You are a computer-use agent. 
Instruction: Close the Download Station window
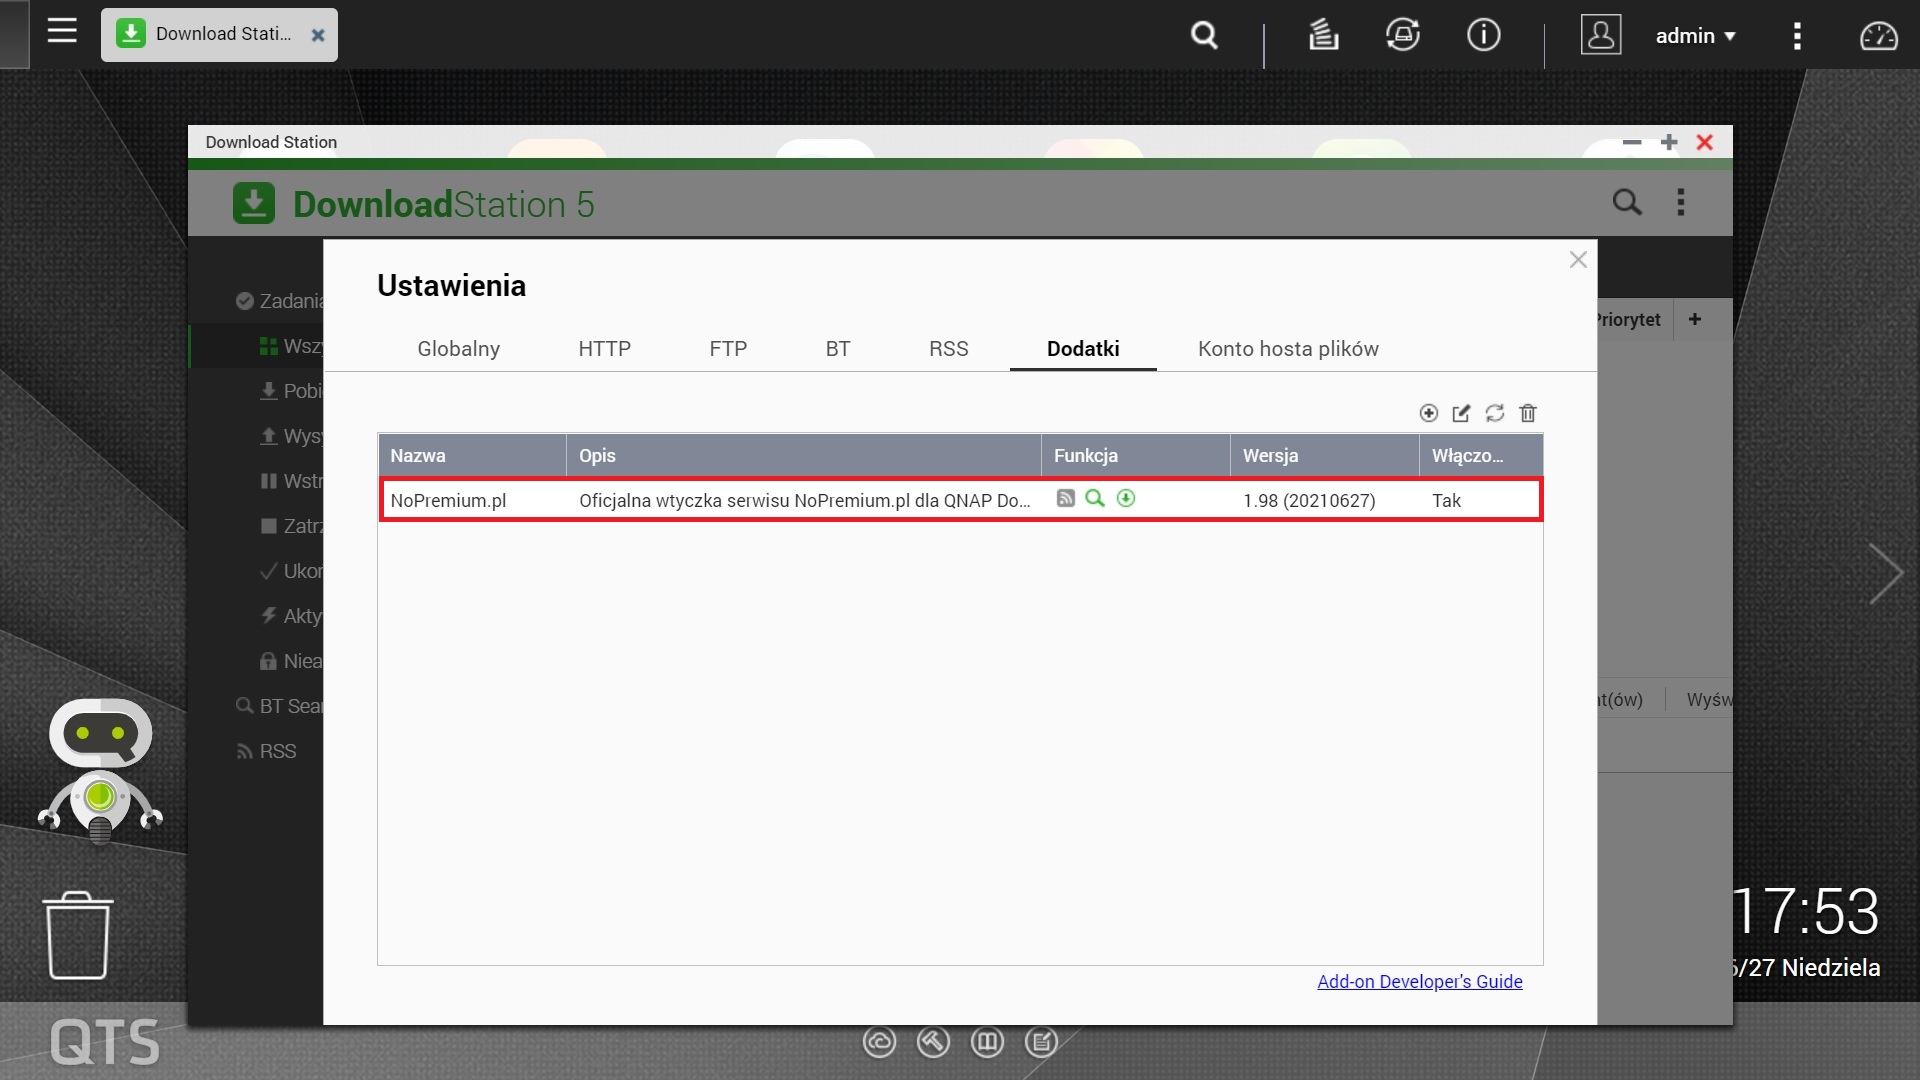[1705, 143]
